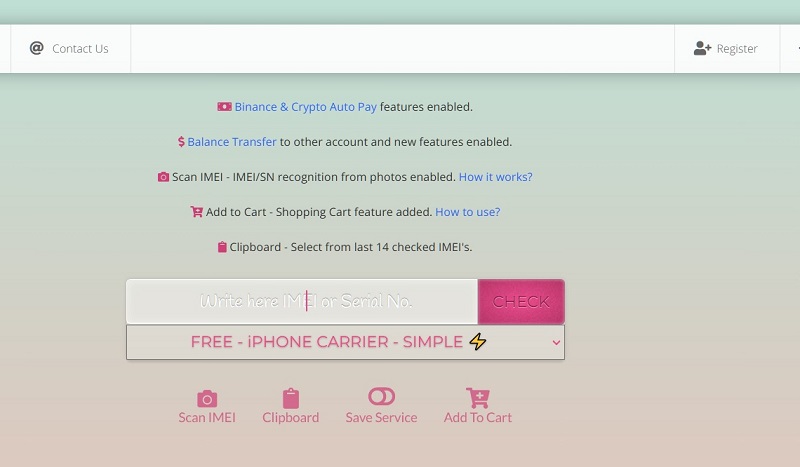Screen dimensions: 800x467
Task: Click the Scan IMEI camera button below the dropdown
Action: point(207,406)
